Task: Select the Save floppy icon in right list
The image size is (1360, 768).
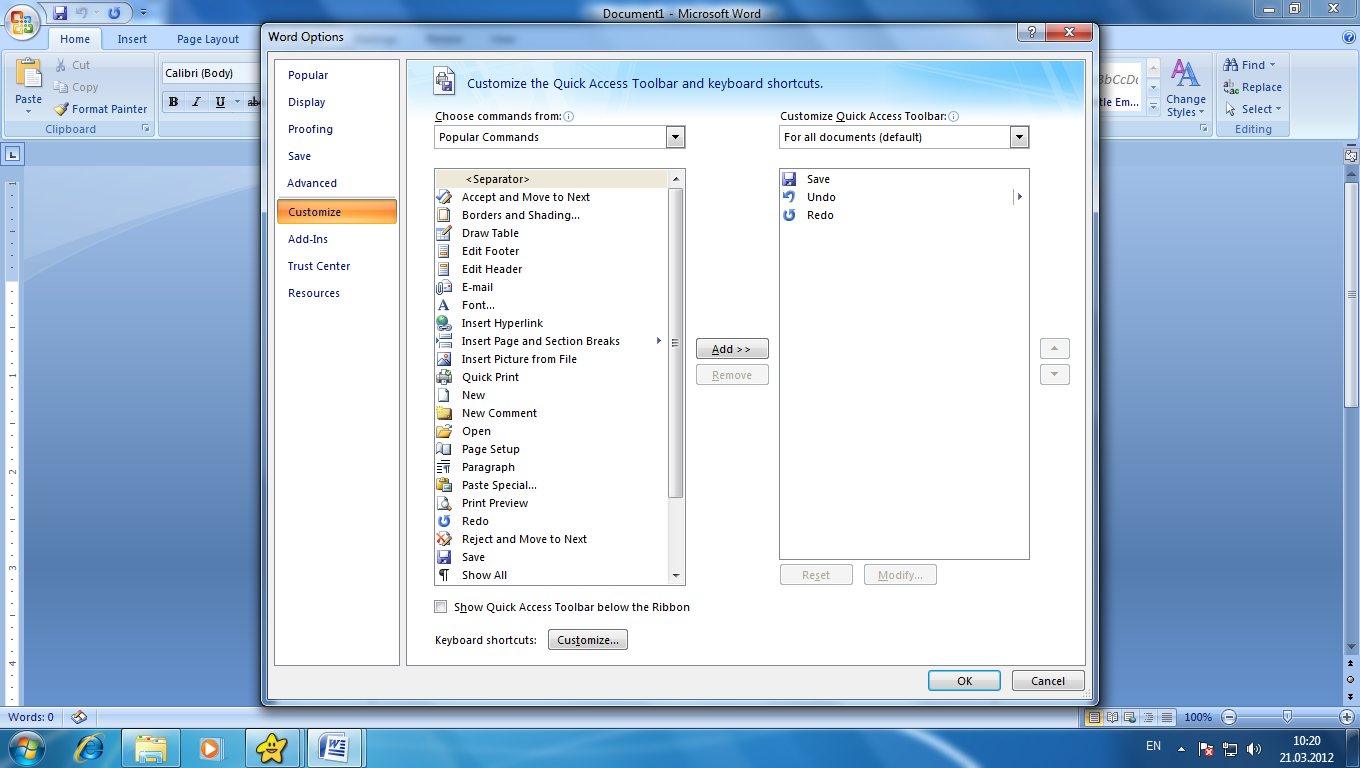Action: pos(789,179)
